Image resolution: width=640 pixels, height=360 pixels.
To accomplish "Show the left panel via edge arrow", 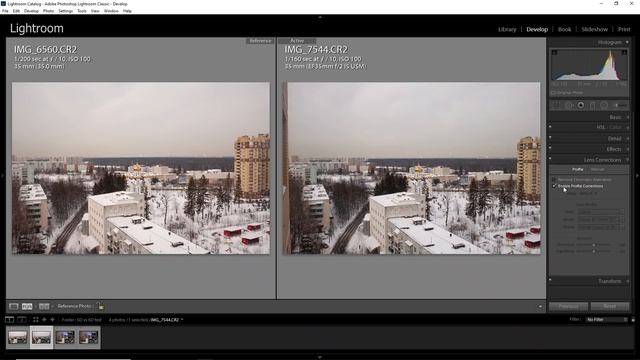I will coord(2,176).
